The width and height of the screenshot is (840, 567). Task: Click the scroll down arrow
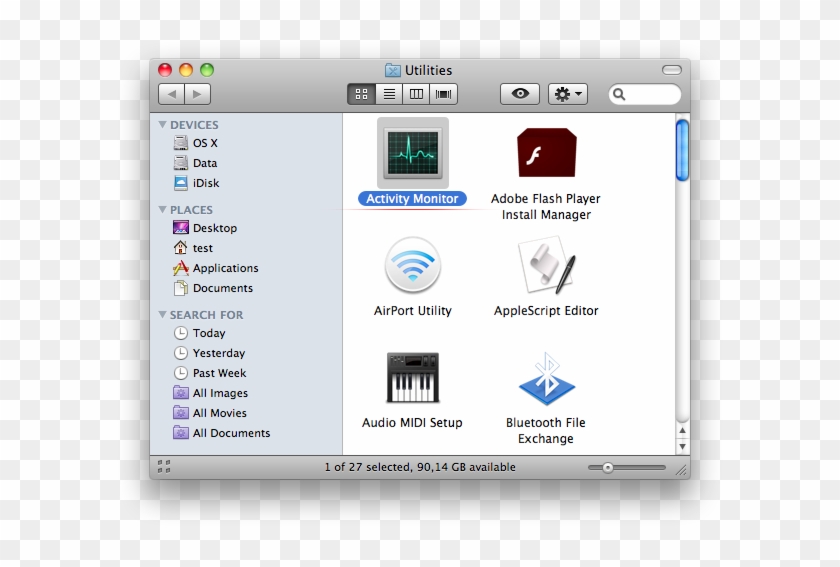pyautogui.click(x=682, y=446)
